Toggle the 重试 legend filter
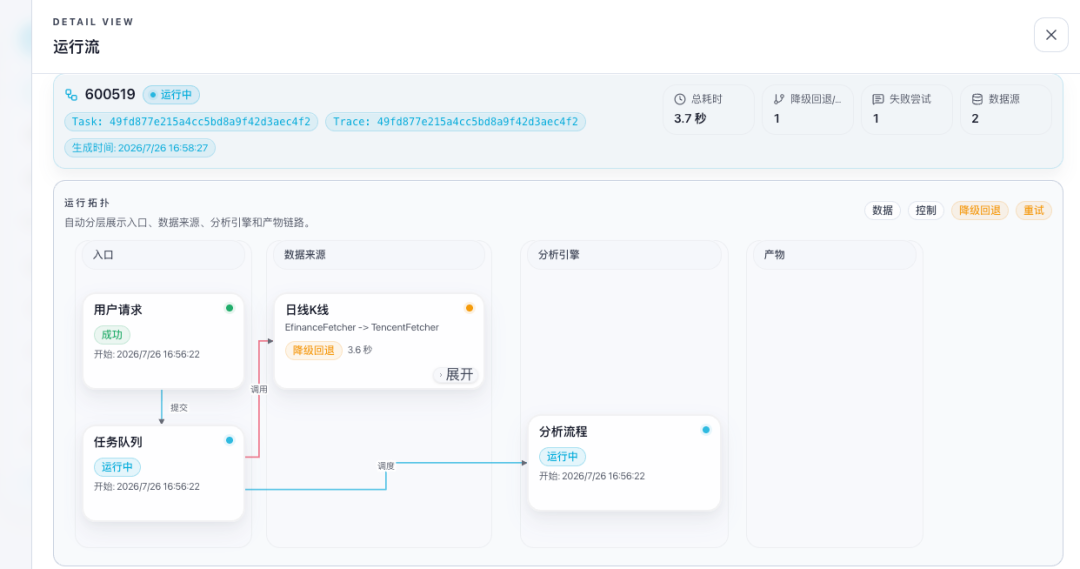Screen dimensions: 1080x569 click(x=1033, y=210)
